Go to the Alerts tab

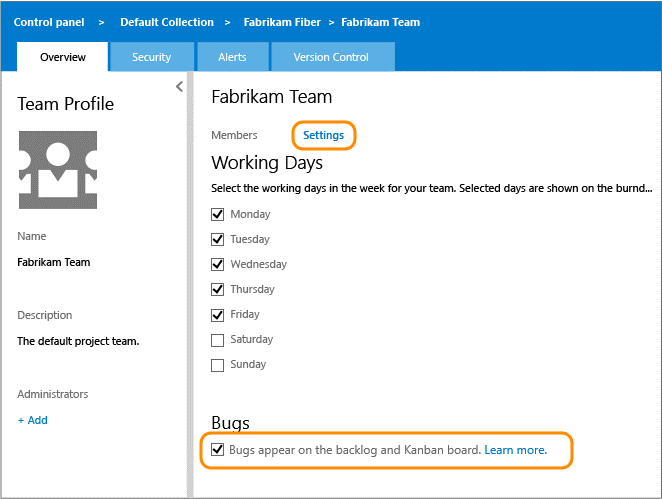[232, 57]
